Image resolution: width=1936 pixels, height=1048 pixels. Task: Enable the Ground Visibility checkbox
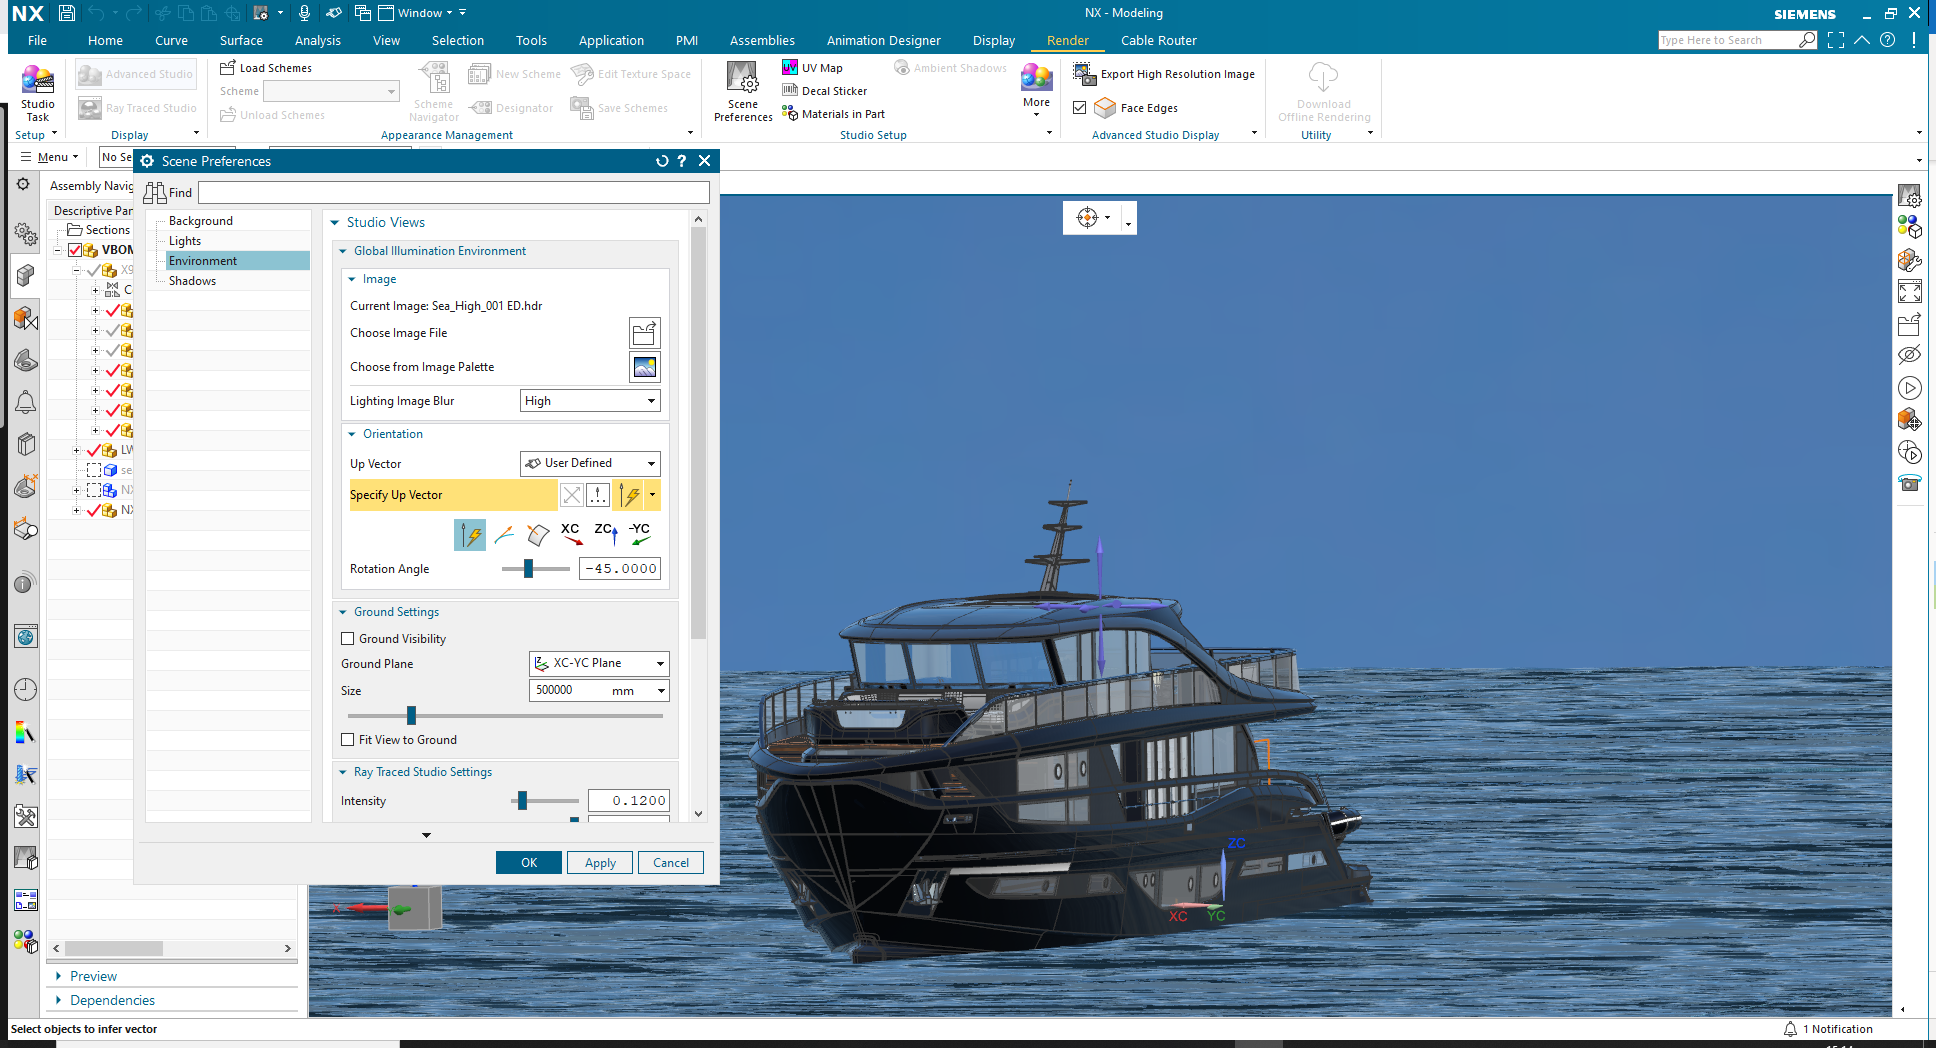click(x=347, y=638)
